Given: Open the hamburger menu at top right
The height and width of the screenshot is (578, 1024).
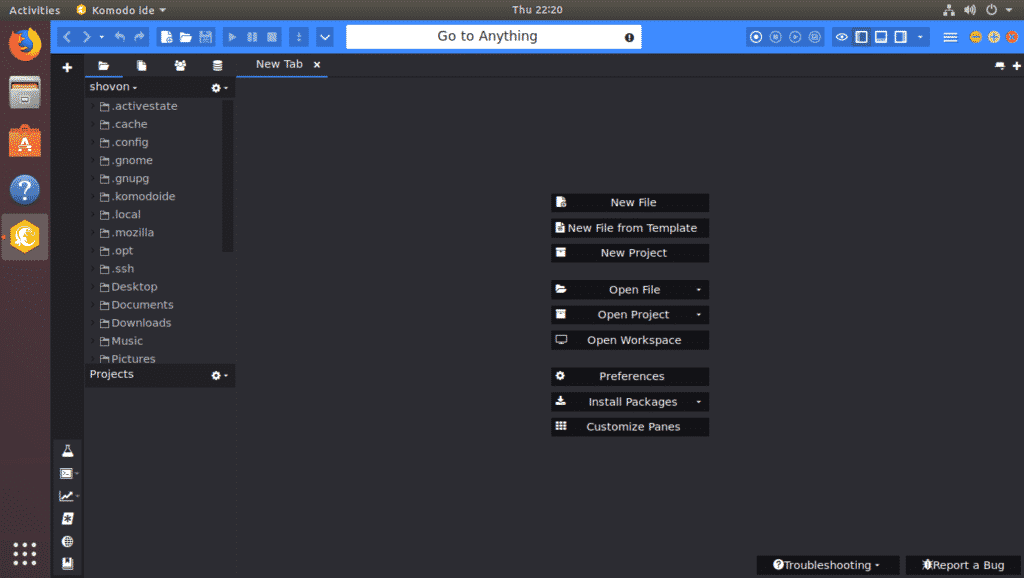Looking at the screenshot, I should [950, 37].
